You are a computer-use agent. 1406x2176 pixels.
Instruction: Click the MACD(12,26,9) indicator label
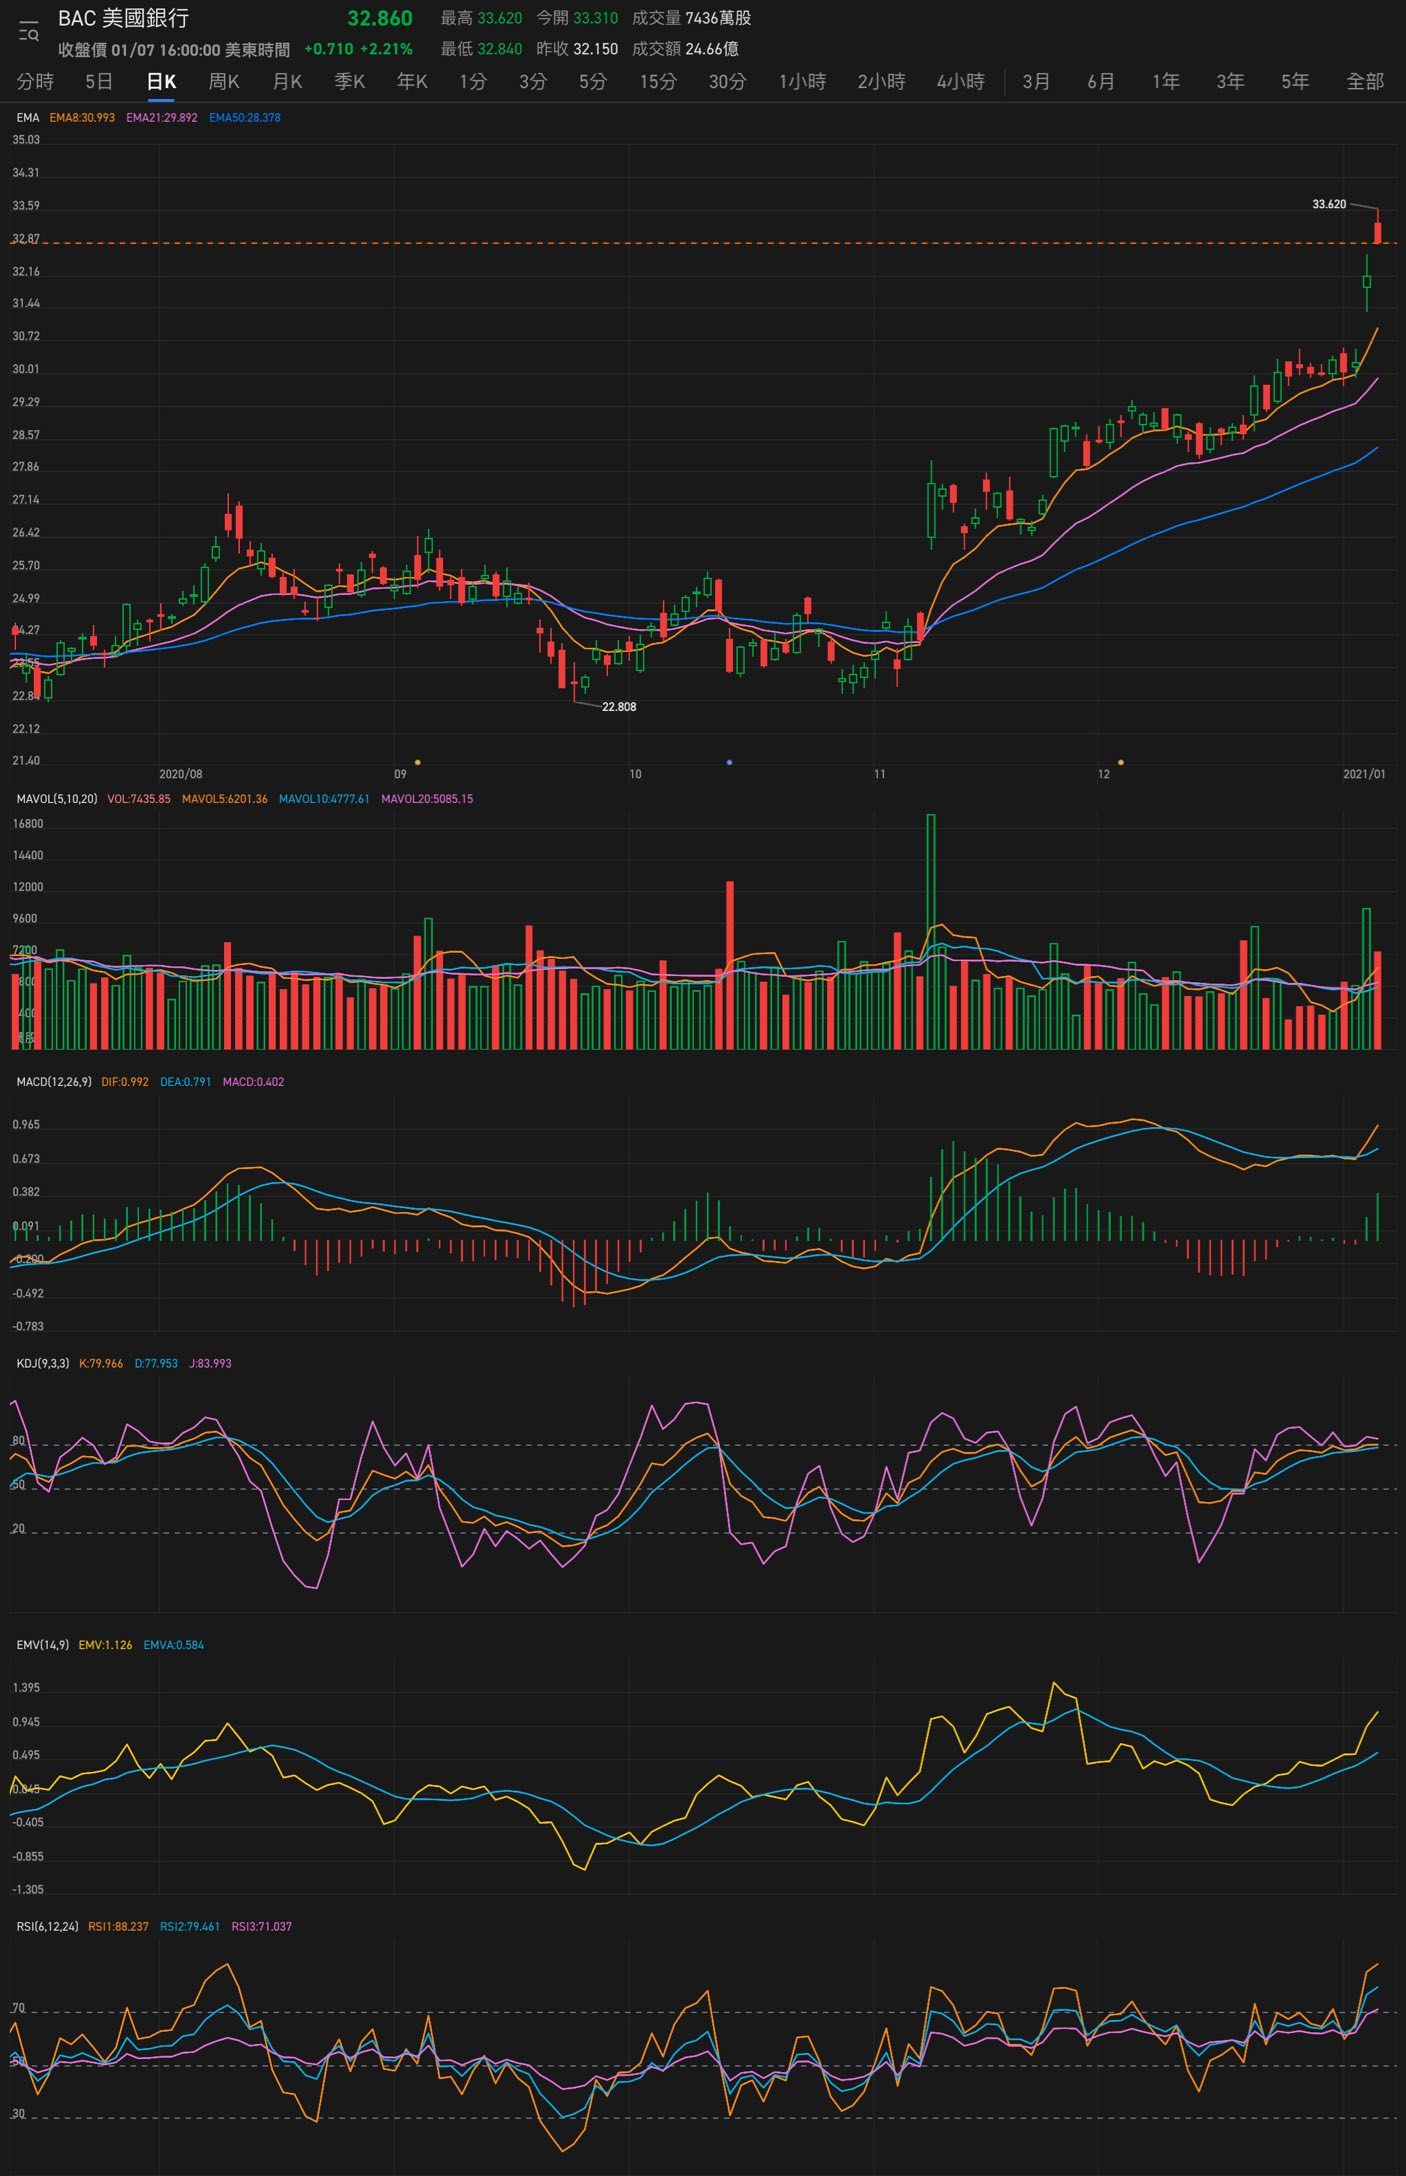click(54, 1082)
